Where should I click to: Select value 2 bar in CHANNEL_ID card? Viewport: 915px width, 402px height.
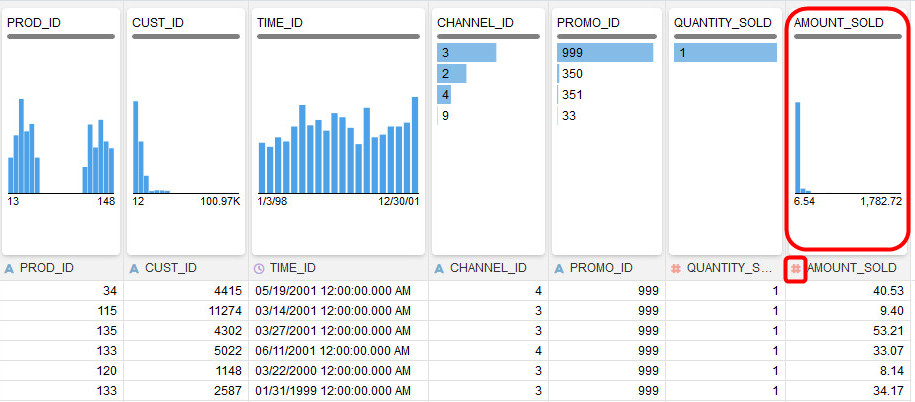click(x=452, y=74)
